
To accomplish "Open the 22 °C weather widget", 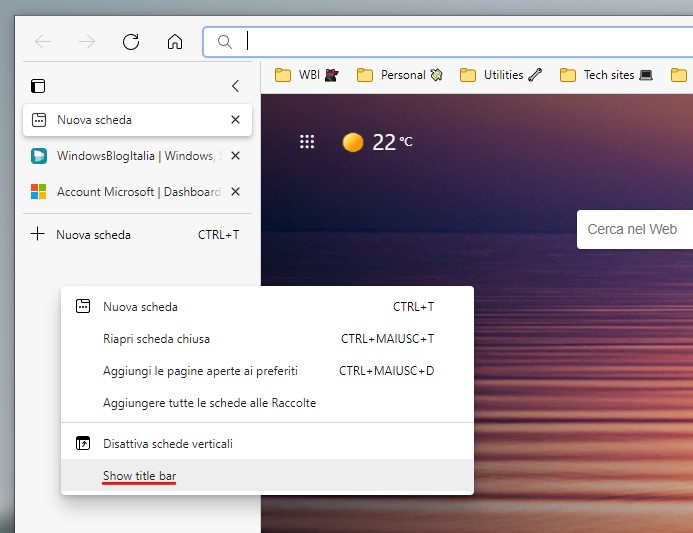I will coord(377,142).
